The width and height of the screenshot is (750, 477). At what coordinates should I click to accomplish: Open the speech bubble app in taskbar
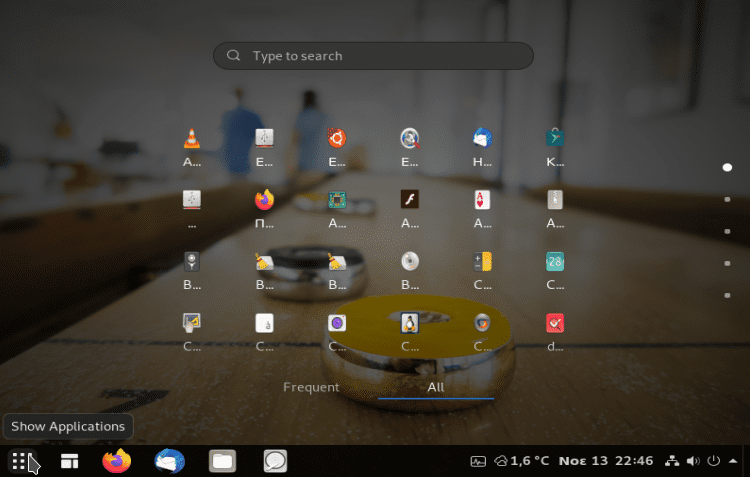275,461
